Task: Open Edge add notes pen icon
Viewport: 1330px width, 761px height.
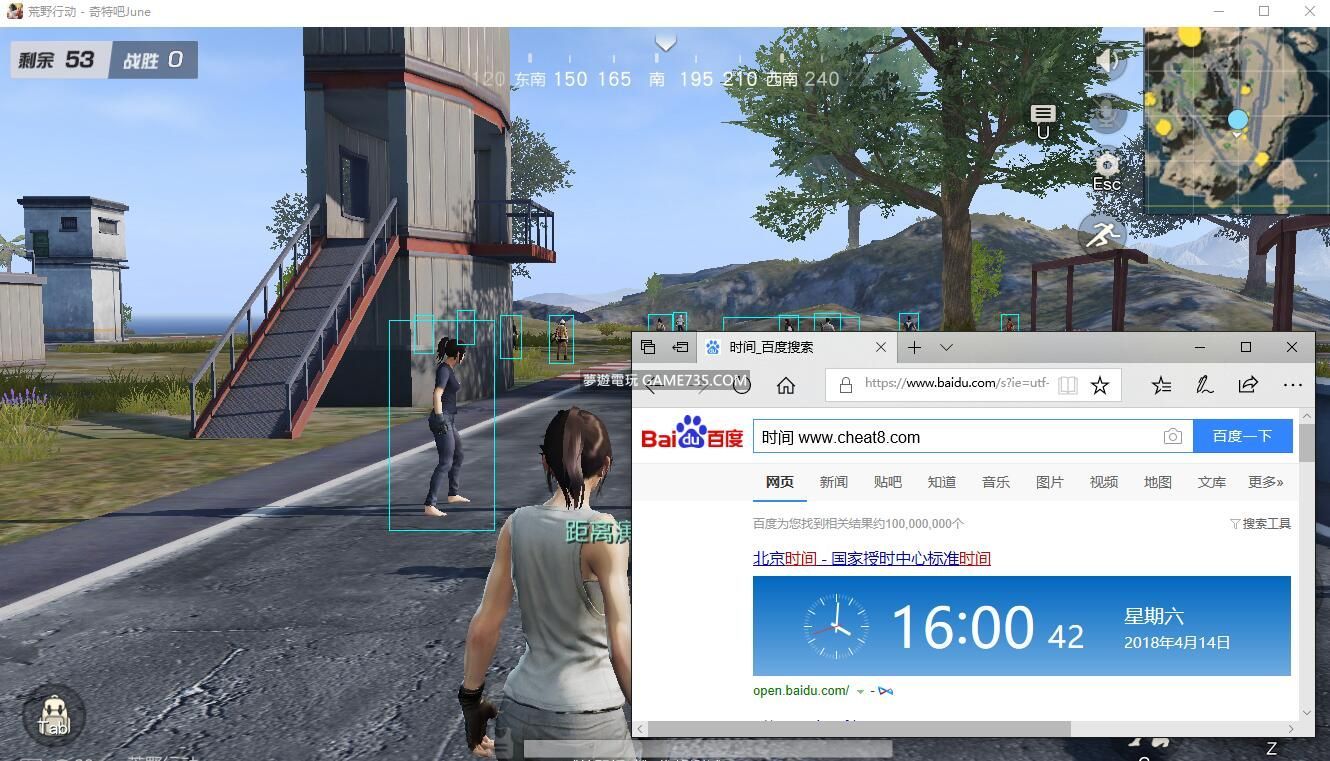Action: click(x=1205, y=386)
